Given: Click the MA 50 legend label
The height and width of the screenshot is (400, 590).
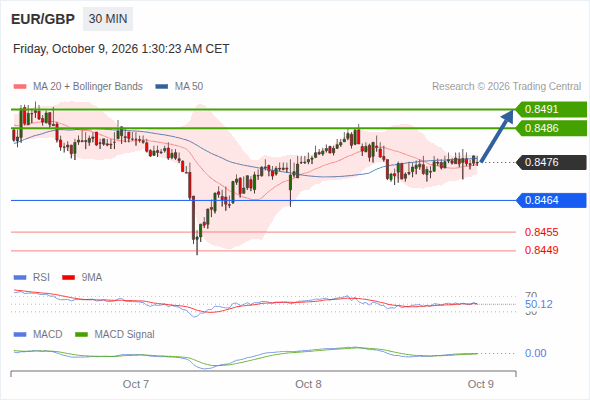Looking at the screenshot, I should click(189, 87).
